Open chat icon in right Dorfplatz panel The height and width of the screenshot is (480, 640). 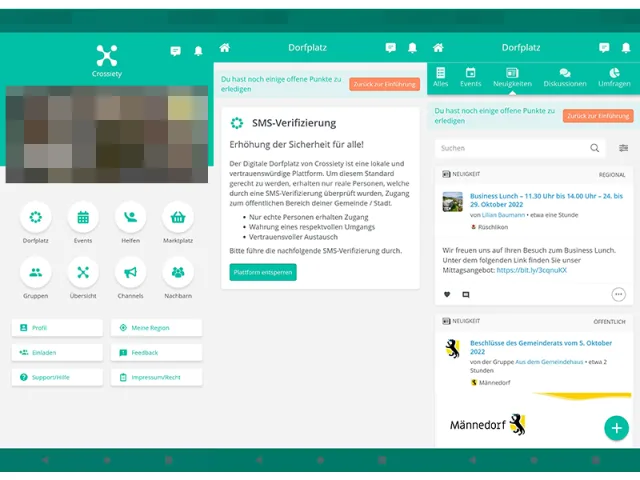604,48
